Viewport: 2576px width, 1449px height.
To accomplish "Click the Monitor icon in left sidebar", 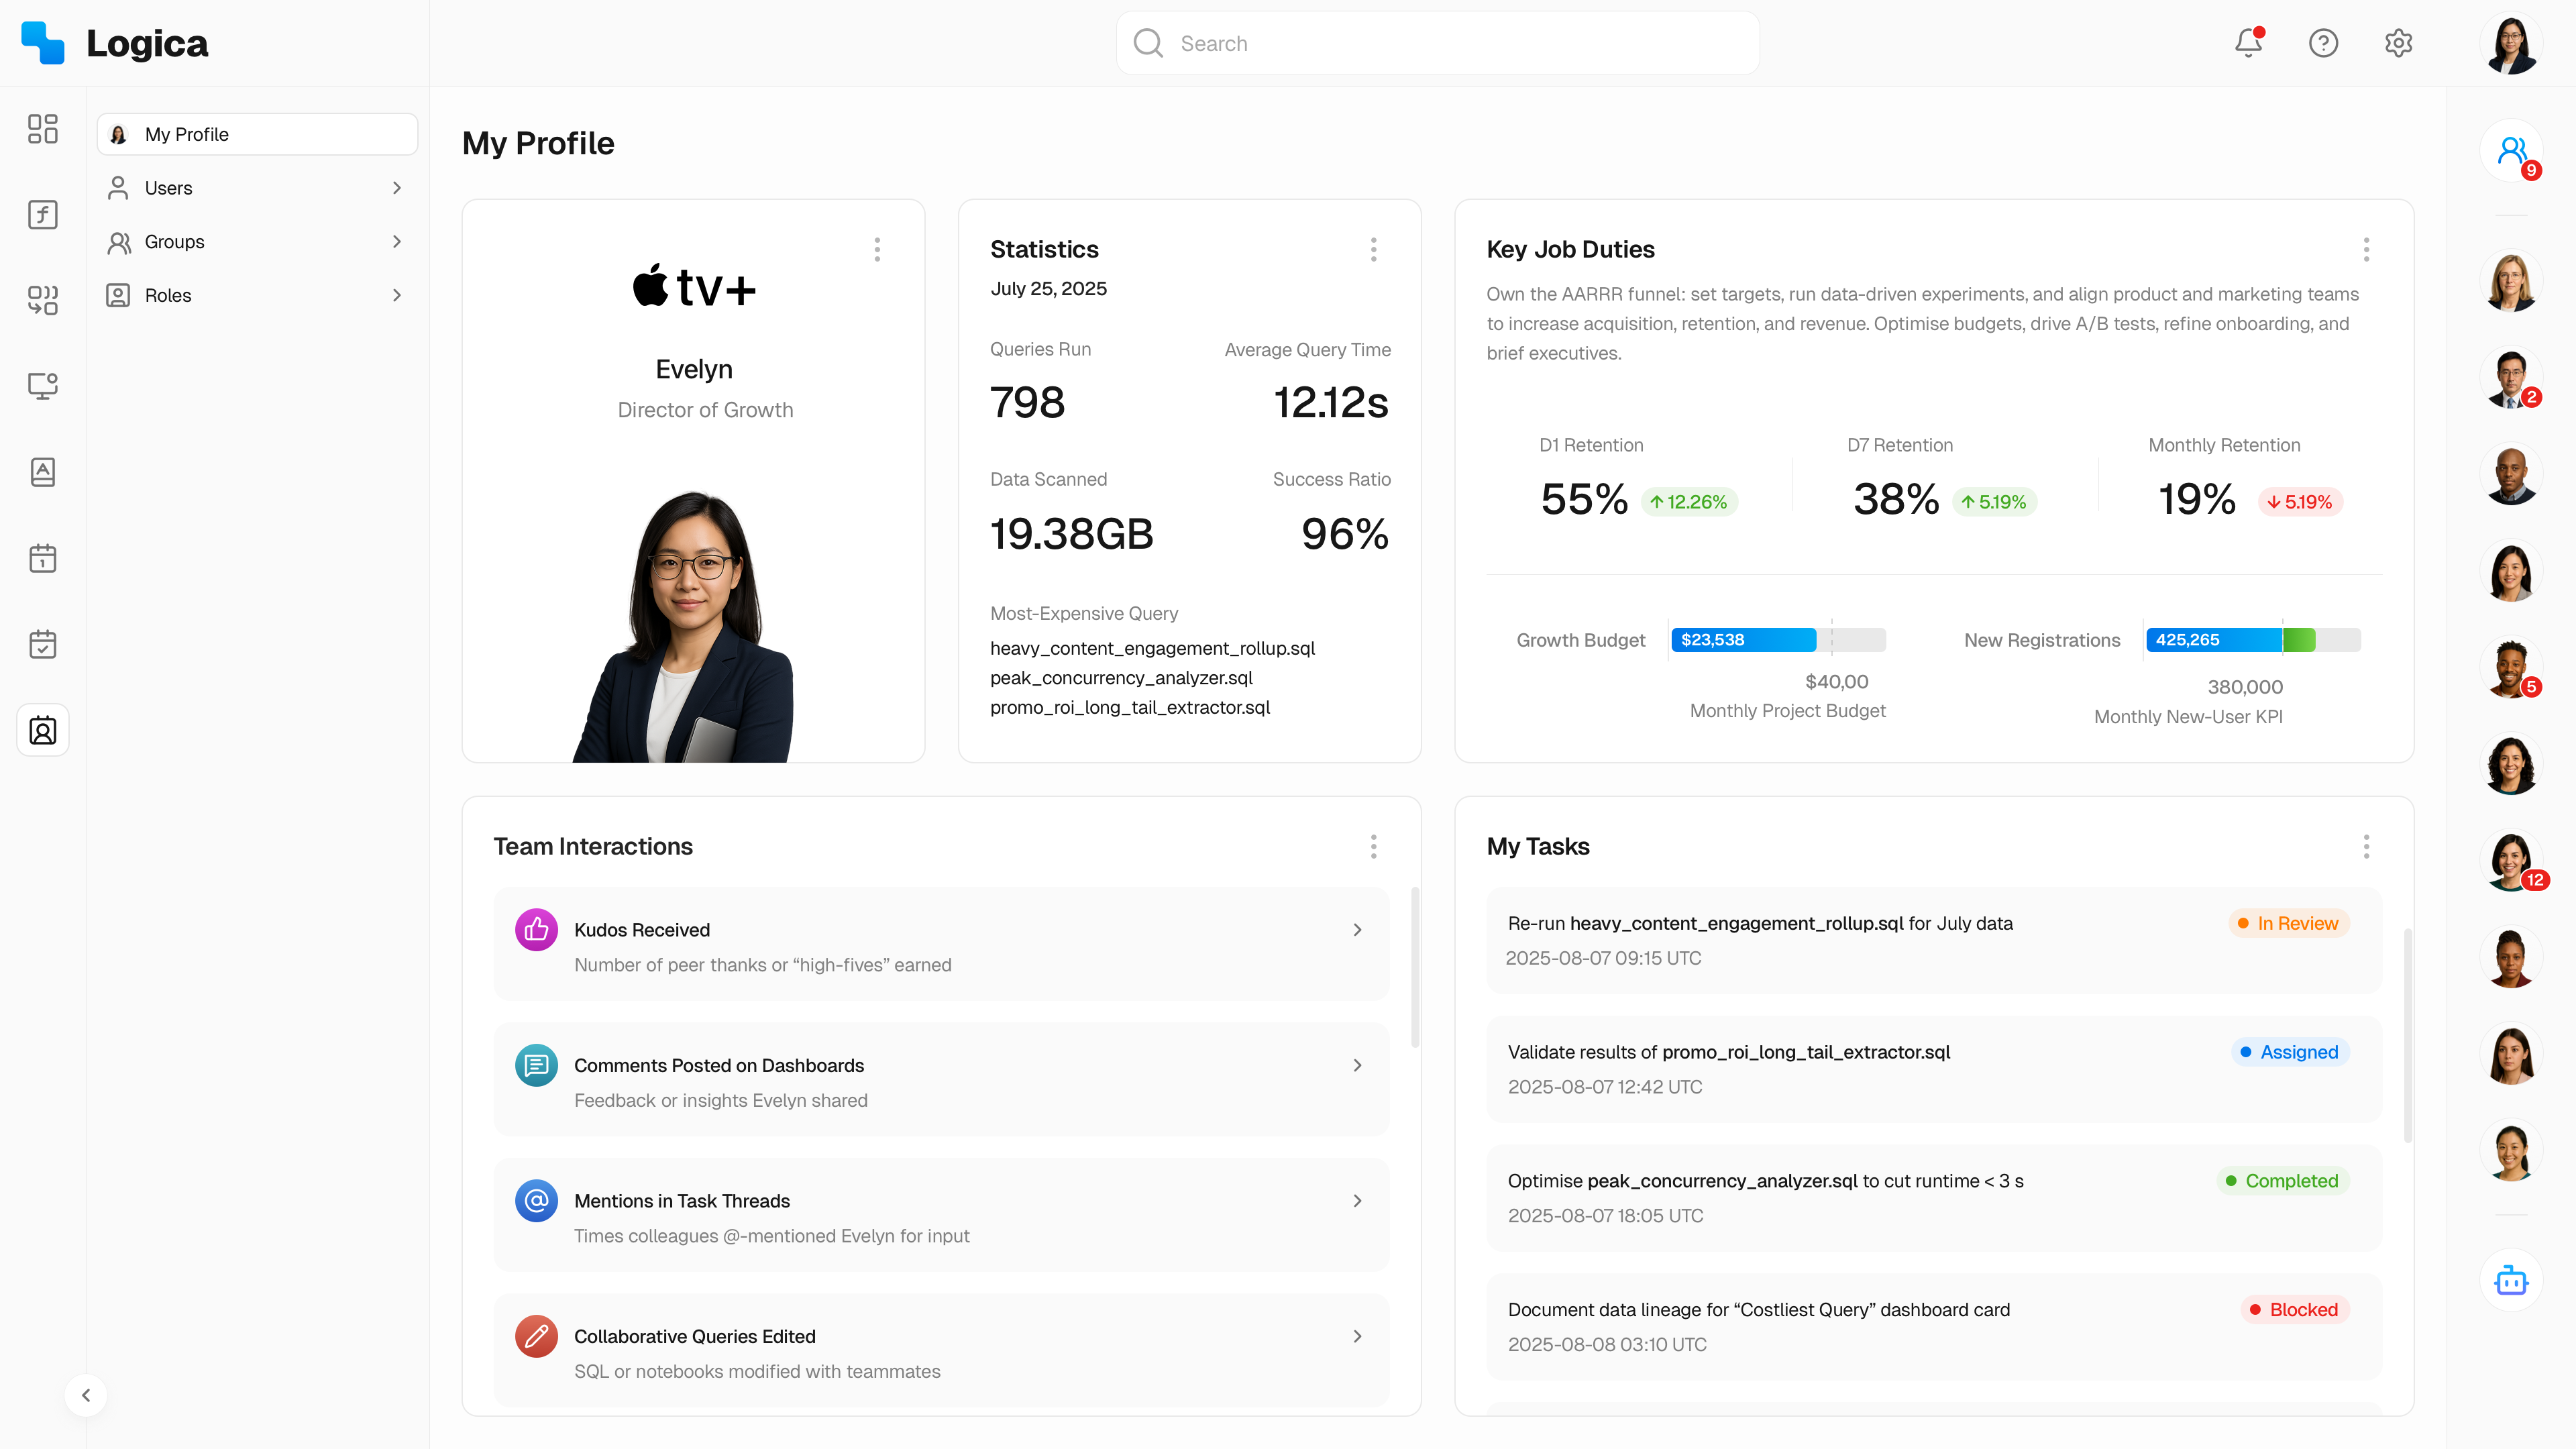I will point(42,386).
